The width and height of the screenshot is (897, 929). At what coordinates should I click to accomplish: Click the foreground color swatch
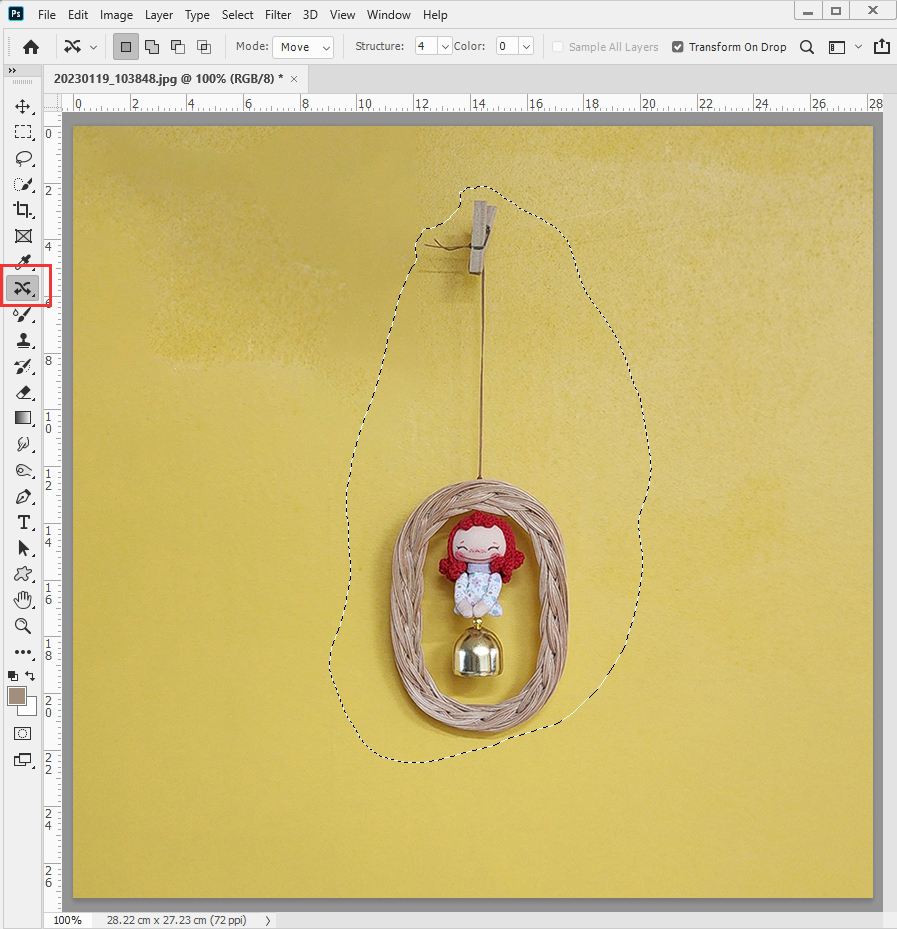coord(17,696)
